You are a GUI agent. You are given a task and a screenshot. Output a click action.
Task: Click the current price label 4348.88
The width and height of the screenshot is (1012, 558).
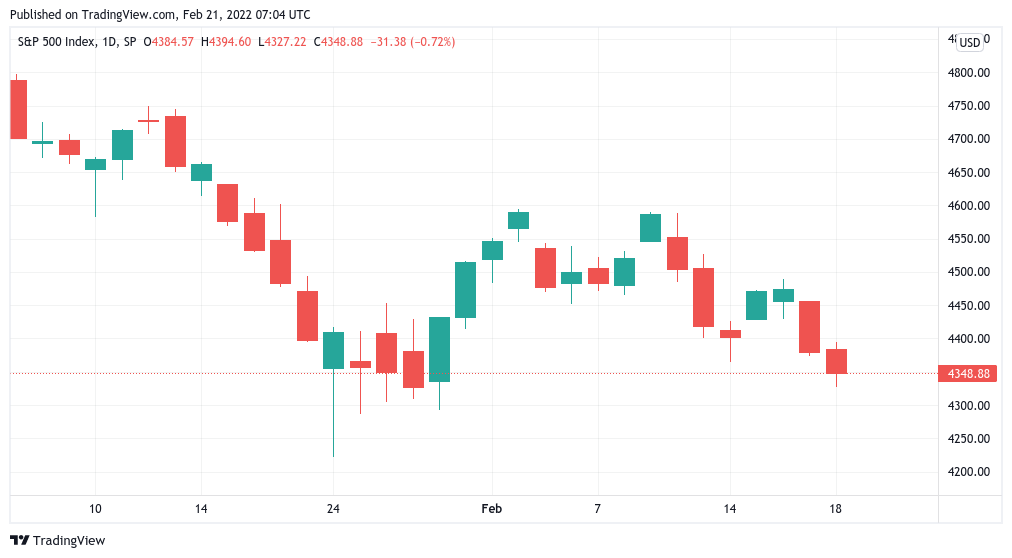[968, 374]
